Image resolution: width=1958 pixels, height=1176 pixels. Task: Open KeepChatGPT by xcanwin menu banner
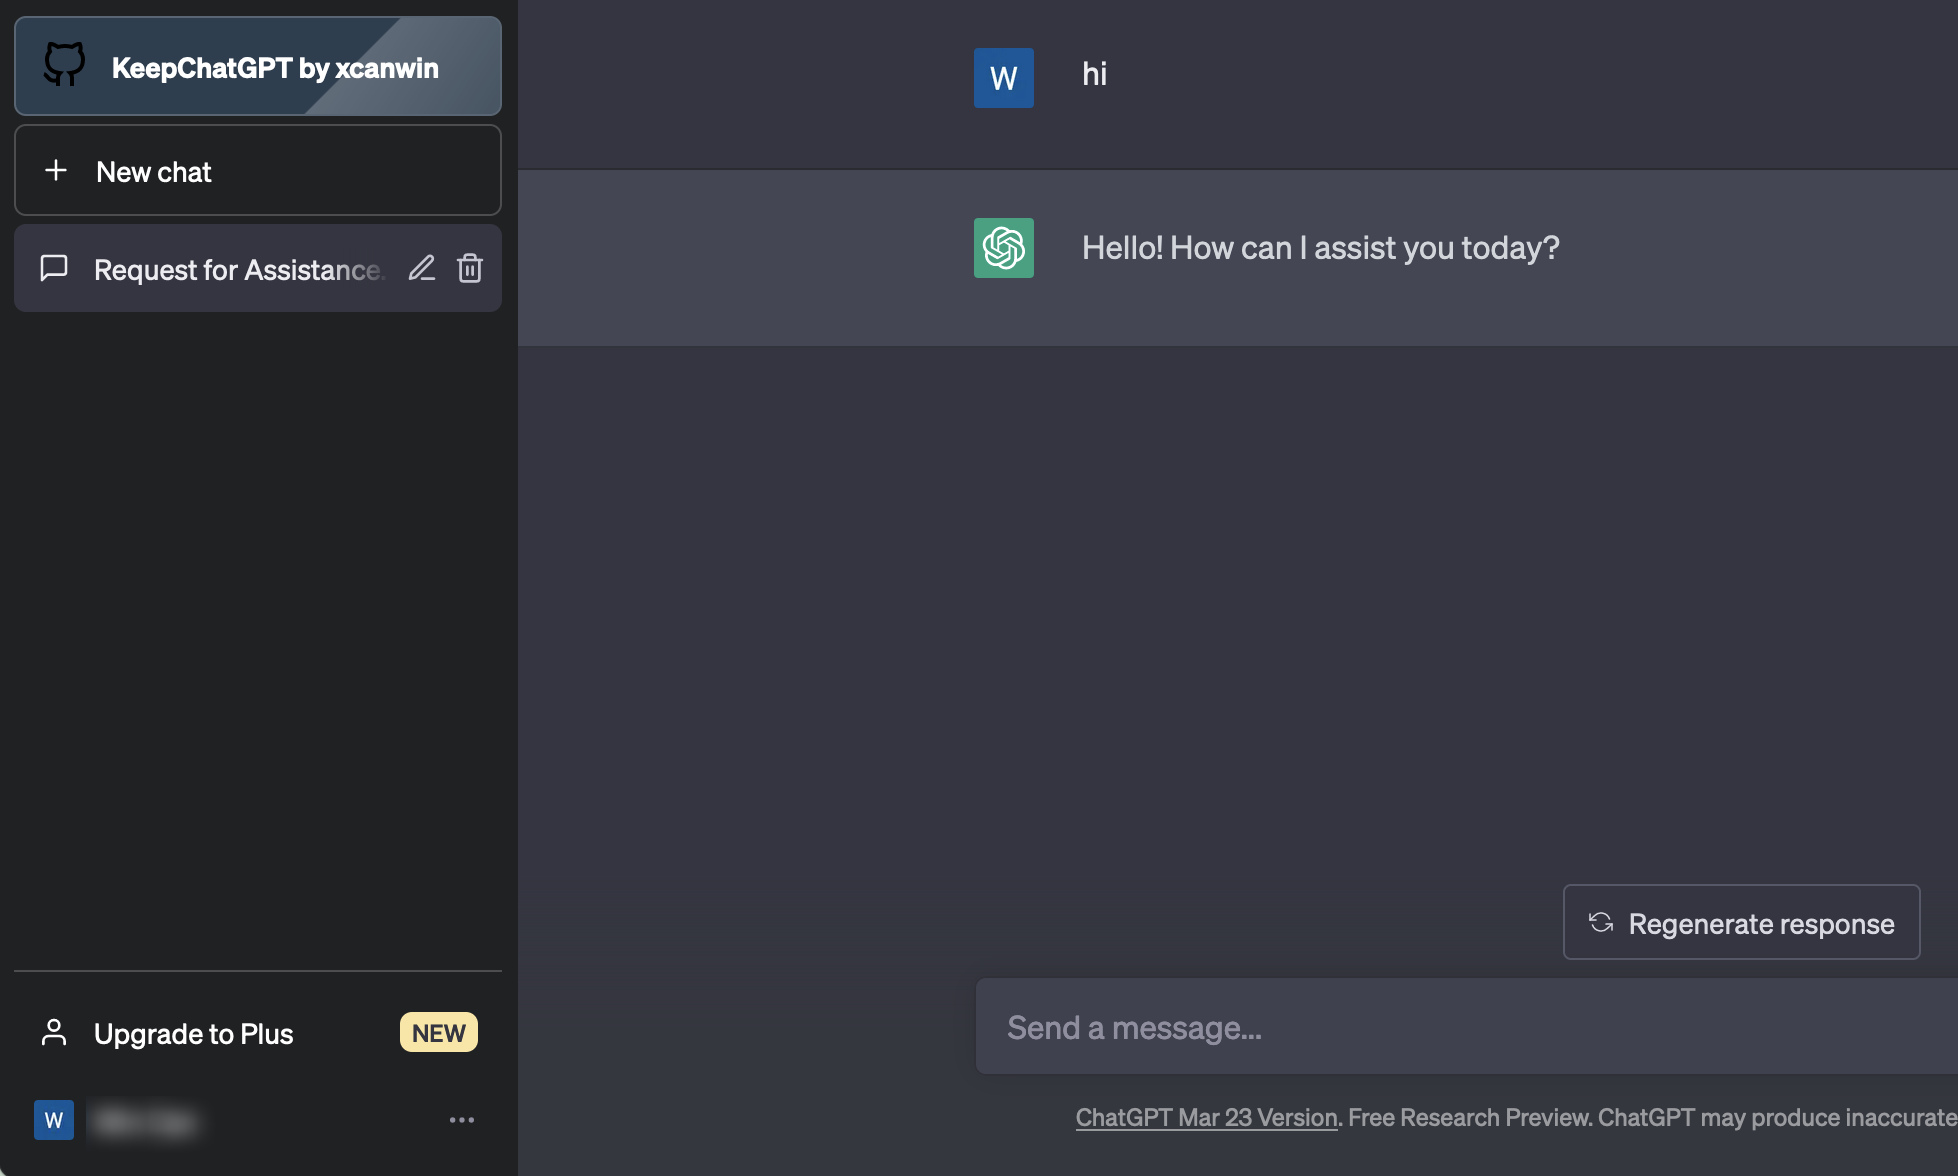click(275, 67)
